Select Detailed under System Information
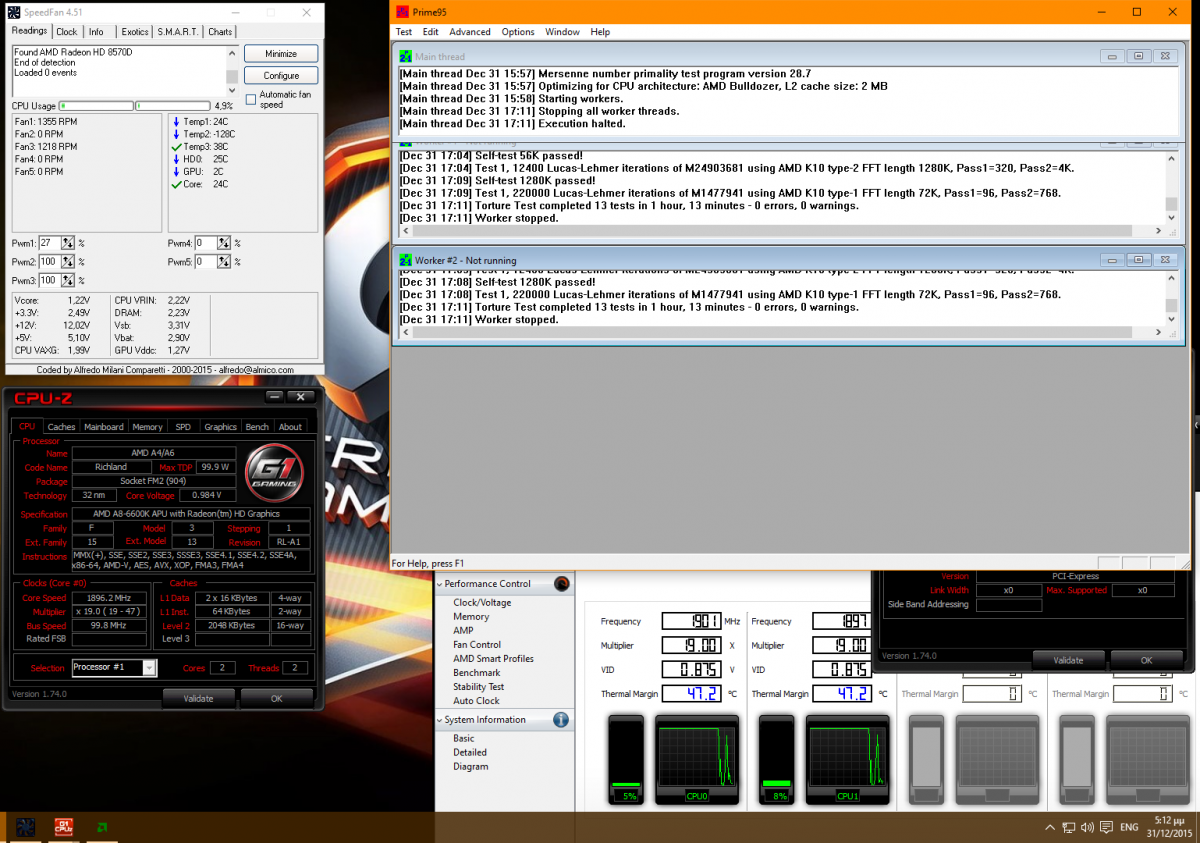This screenshot has height=843, width=1200. tap(470, 752)
